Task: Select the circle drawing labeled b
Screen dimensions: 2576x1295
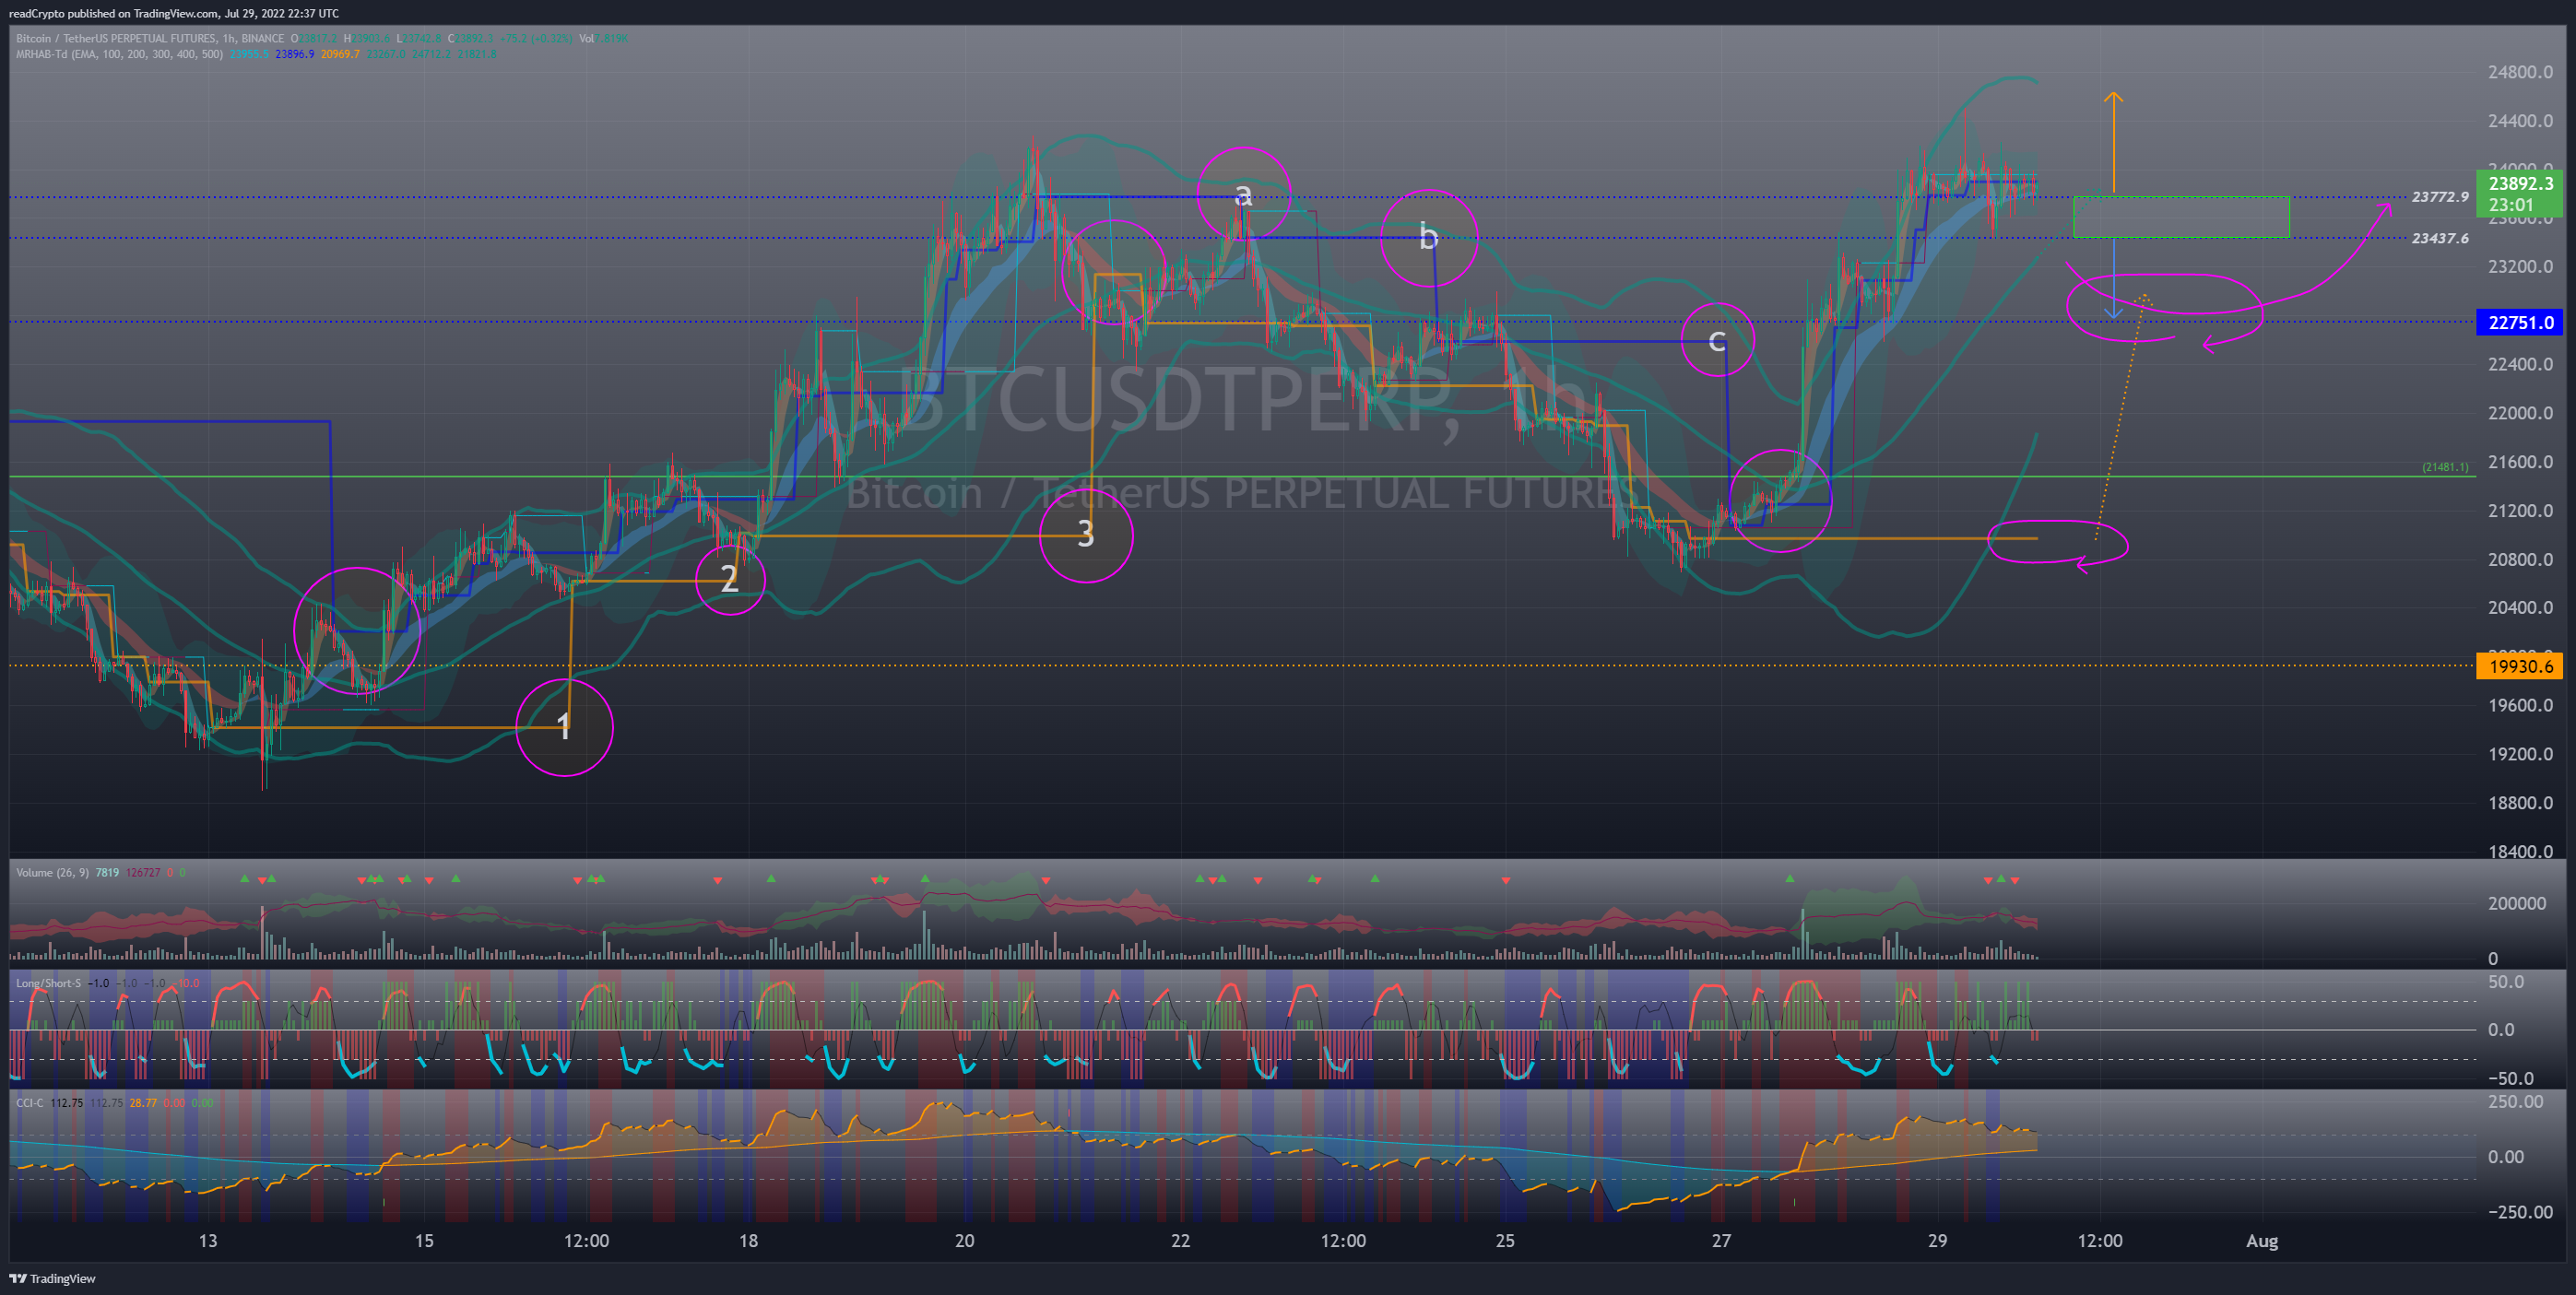Action: coord(1429,238)
